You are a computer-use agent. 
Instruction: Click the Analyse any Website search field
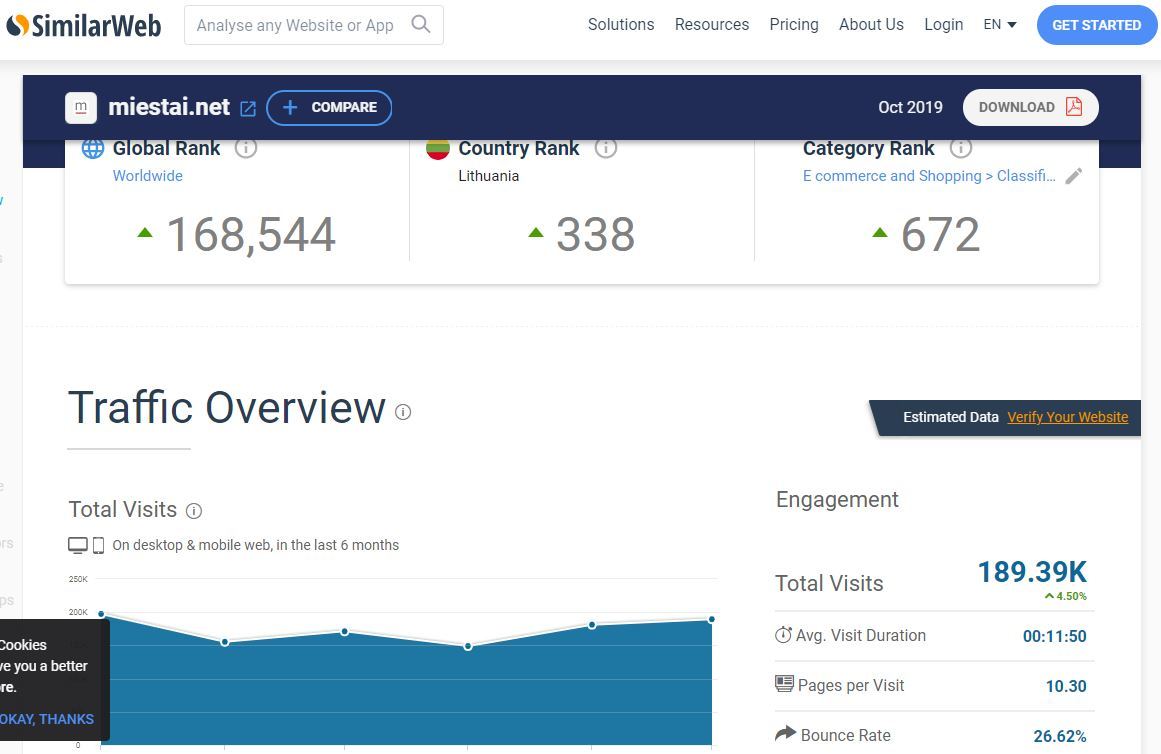click(295, 26)
